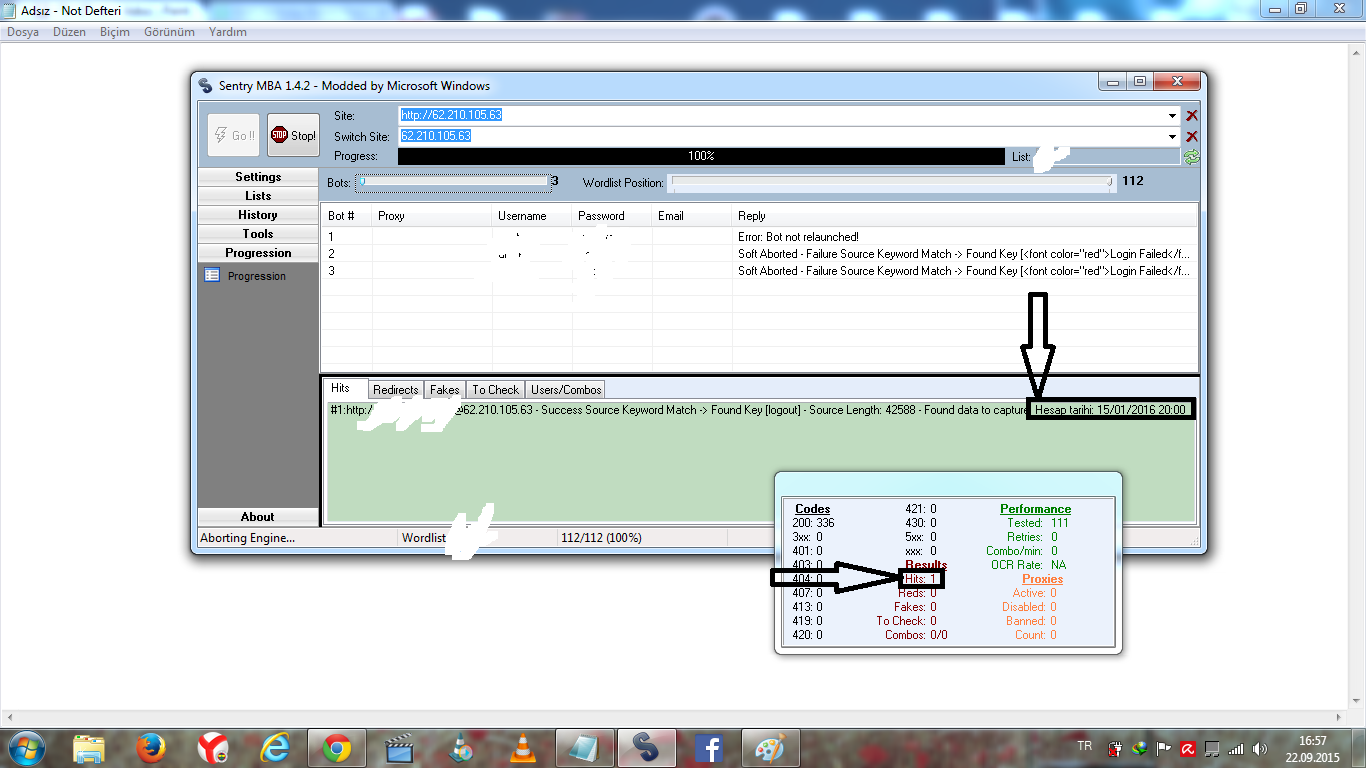Viewport: 1366px width, 768px height.
Task: Expand the Settings section in the sidebar
Action: coord(258,177)
